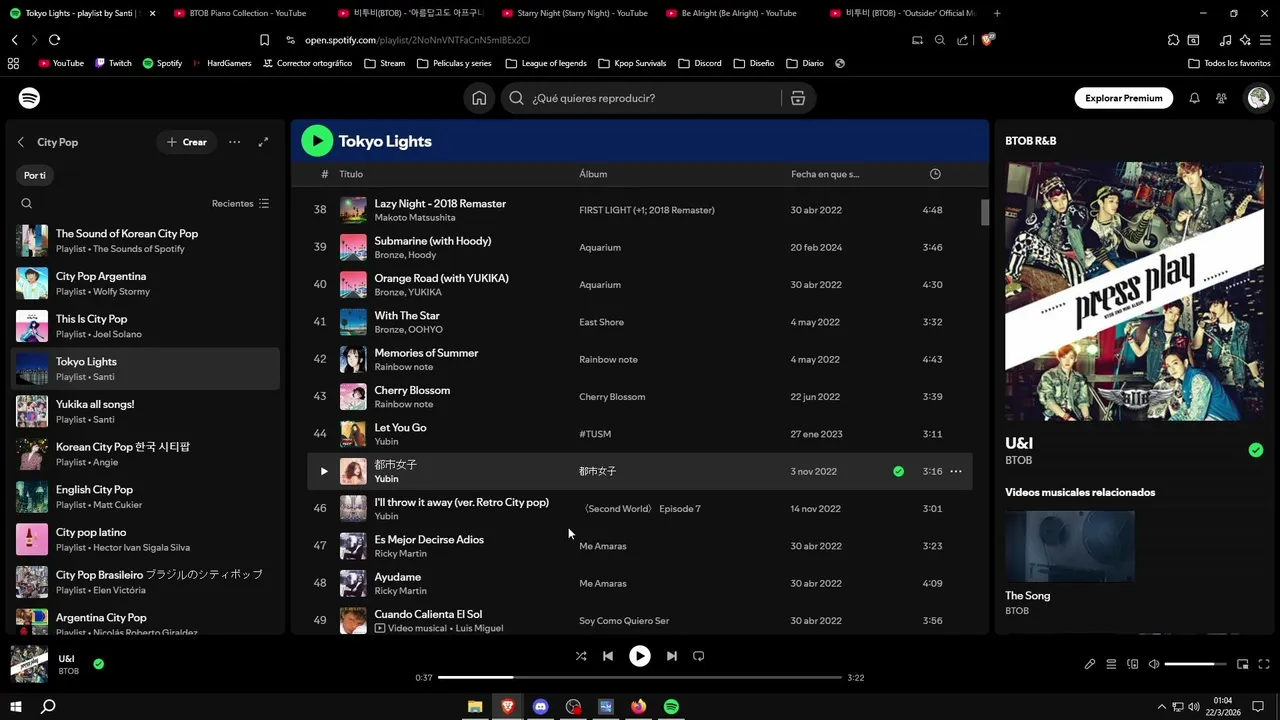Select Por ti filter chip

pyautogui.click(x=35, y=175)
